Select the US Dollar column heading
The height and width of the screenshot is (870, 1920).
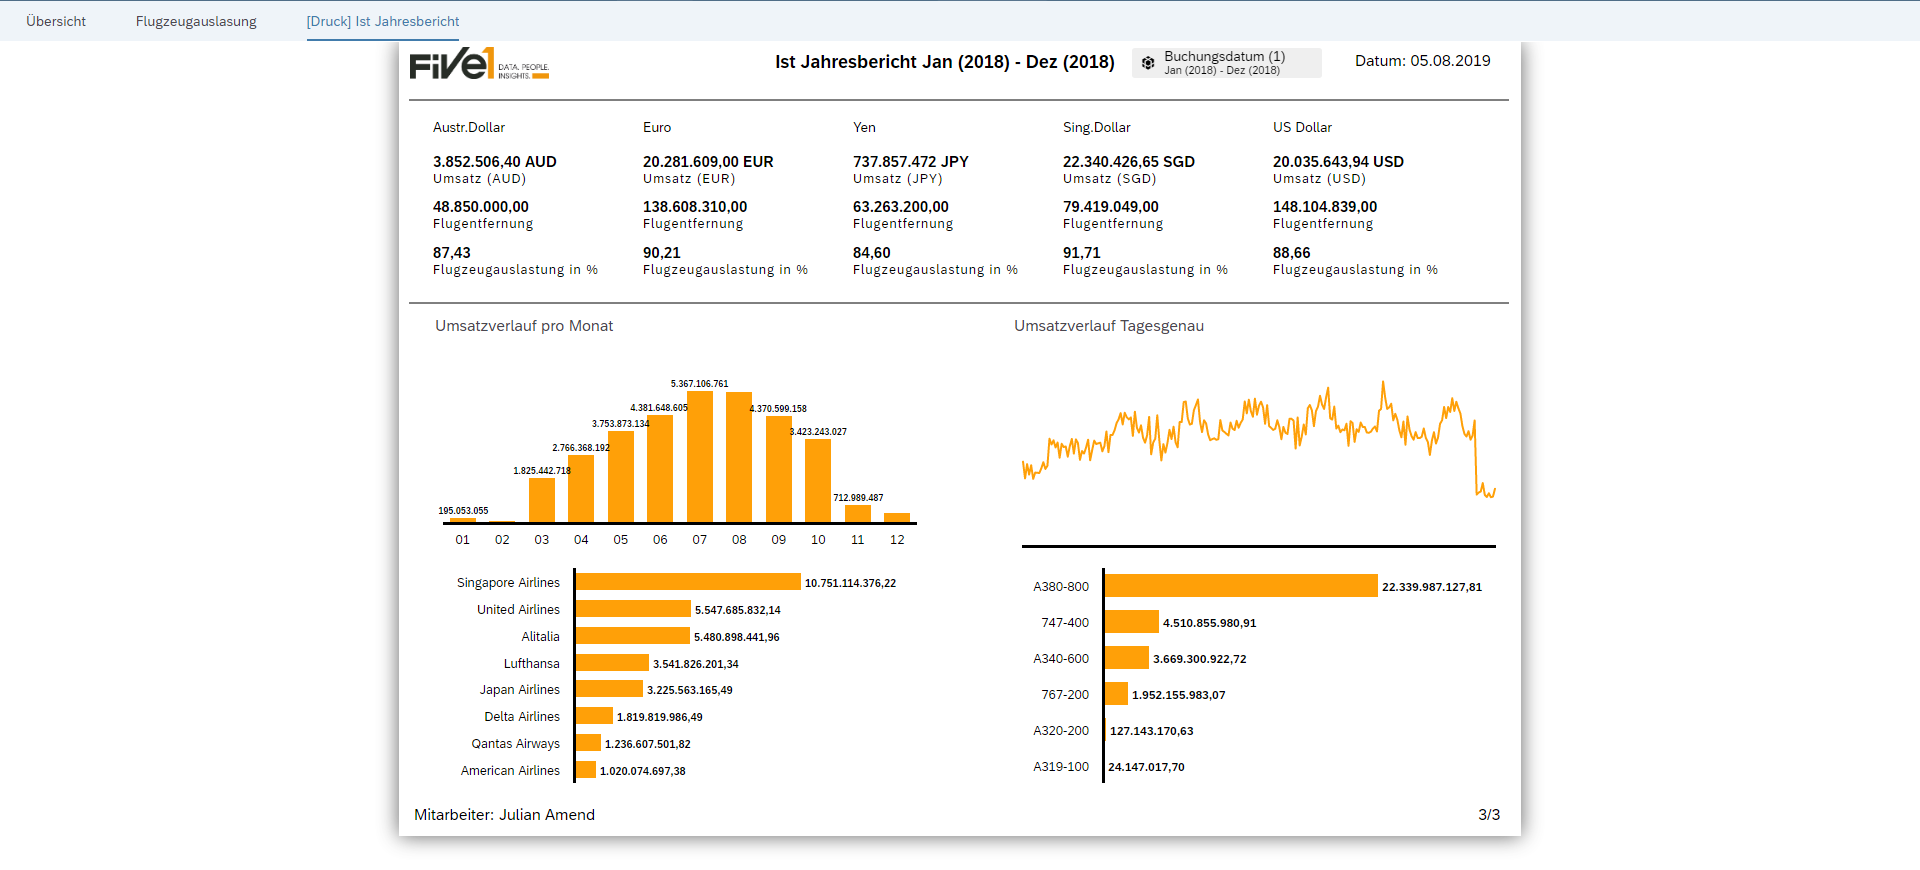1302,128
